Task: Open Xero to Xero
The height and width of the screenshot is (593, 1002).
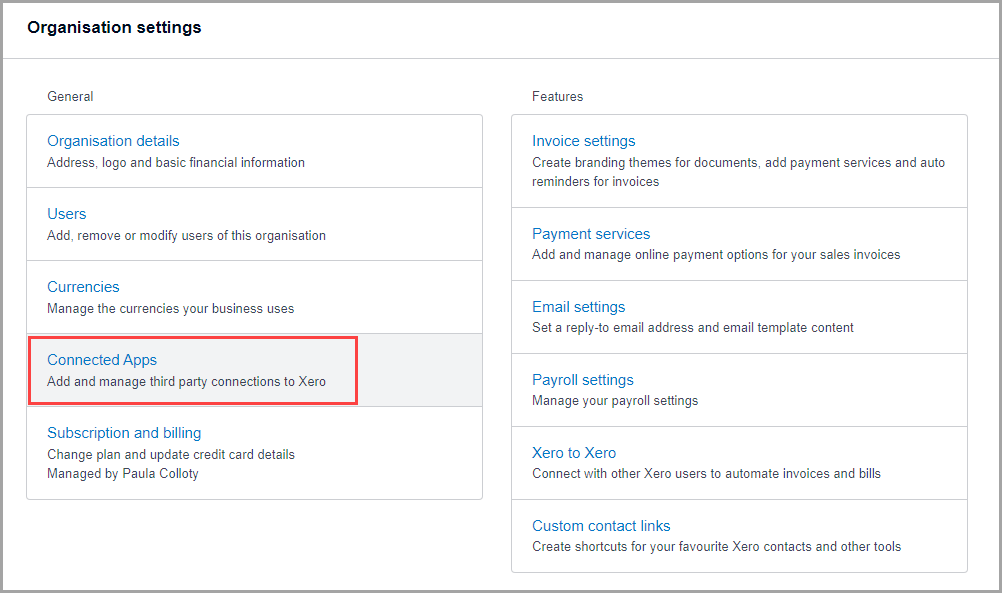Action: 574,452
